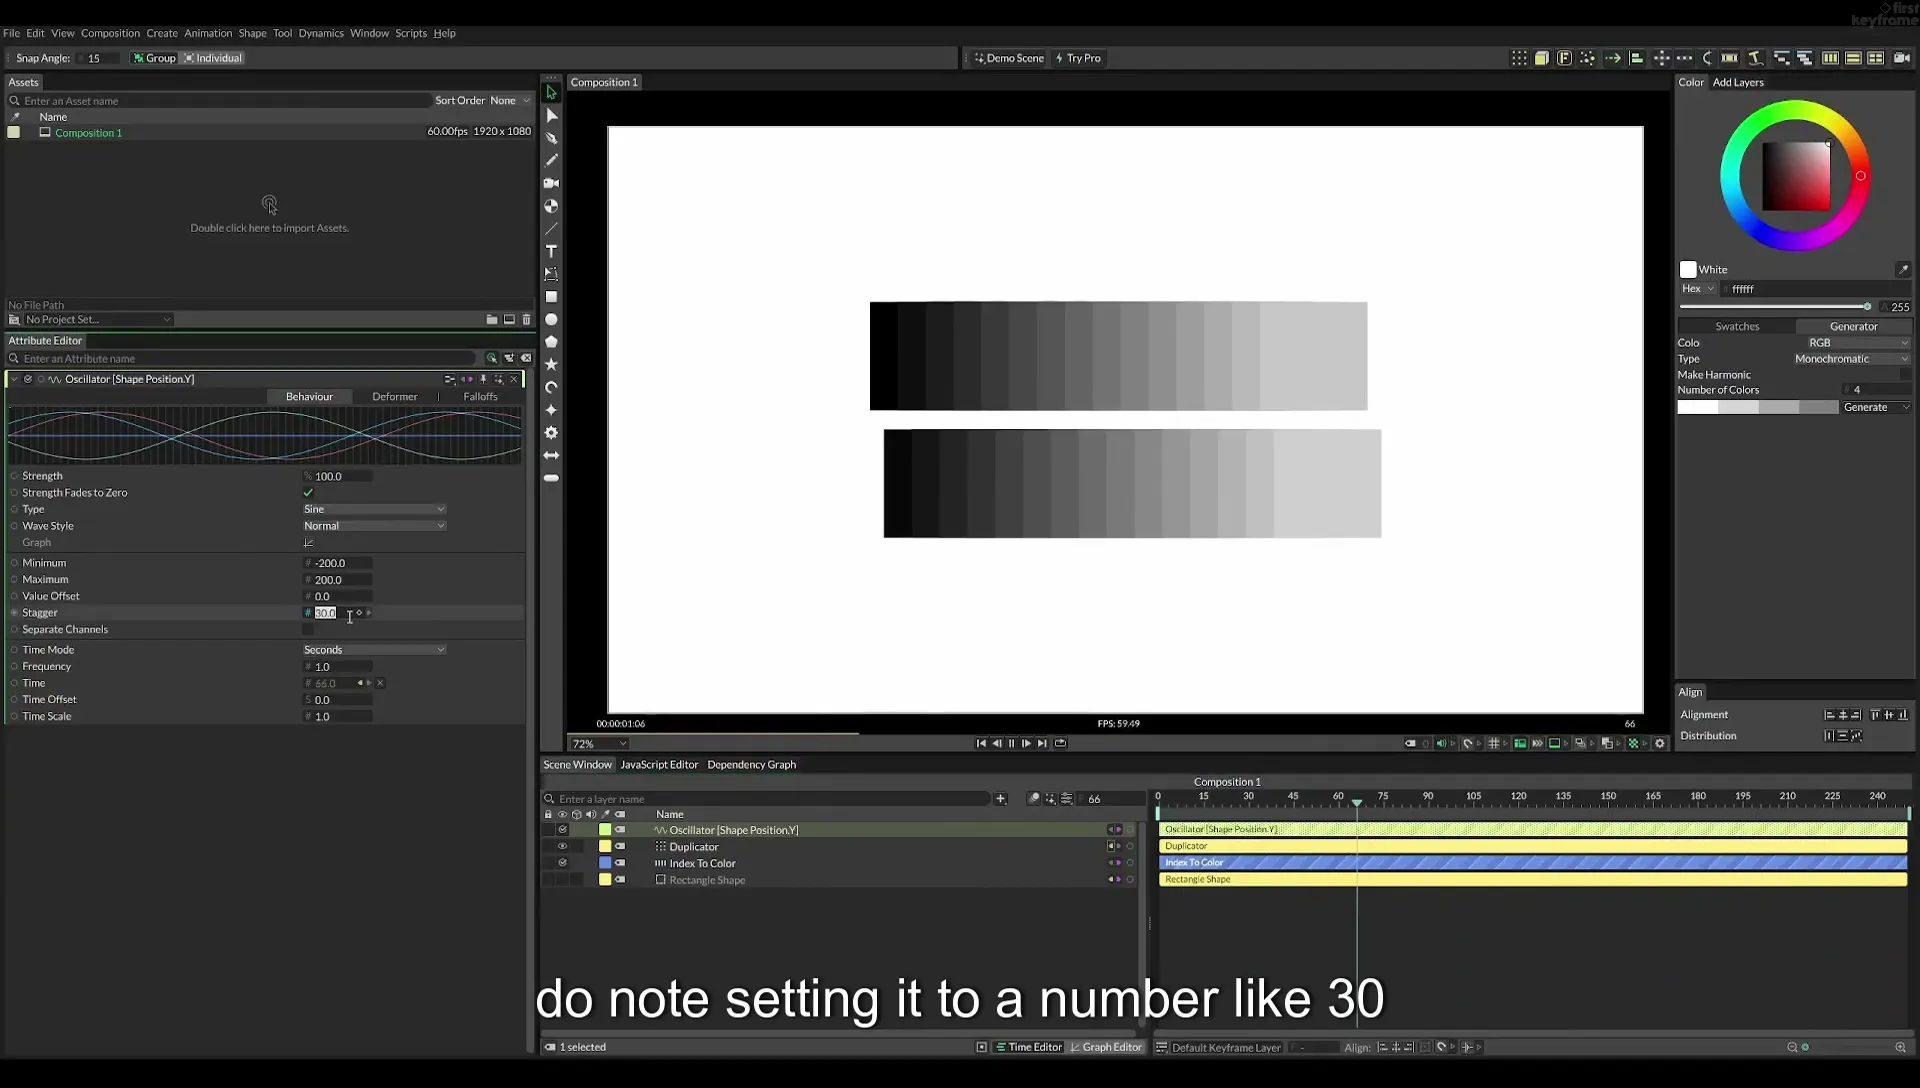Uncheck Strength Fades to Zero
Viewport: 1920px width, 1088px height.
(x=308, y=493)
